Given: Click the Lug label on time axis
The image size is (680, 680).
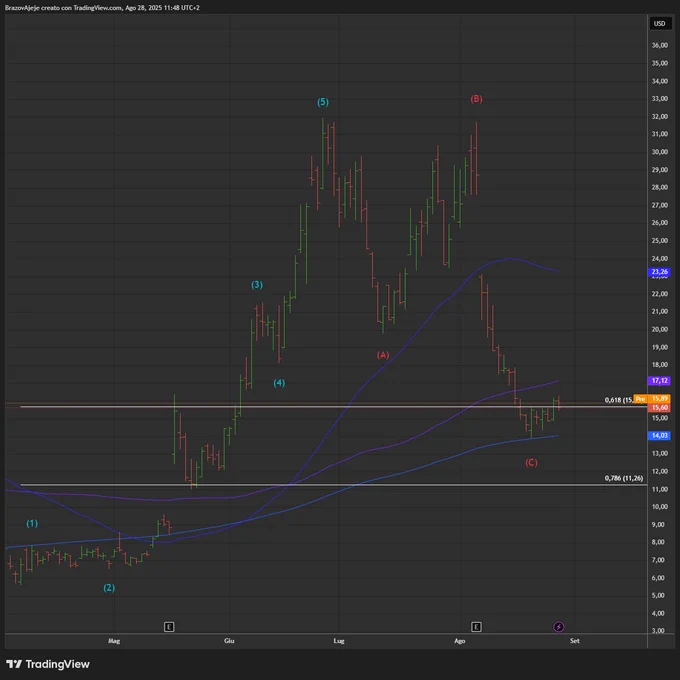Looking at the screenshot, I should [339, 641].
